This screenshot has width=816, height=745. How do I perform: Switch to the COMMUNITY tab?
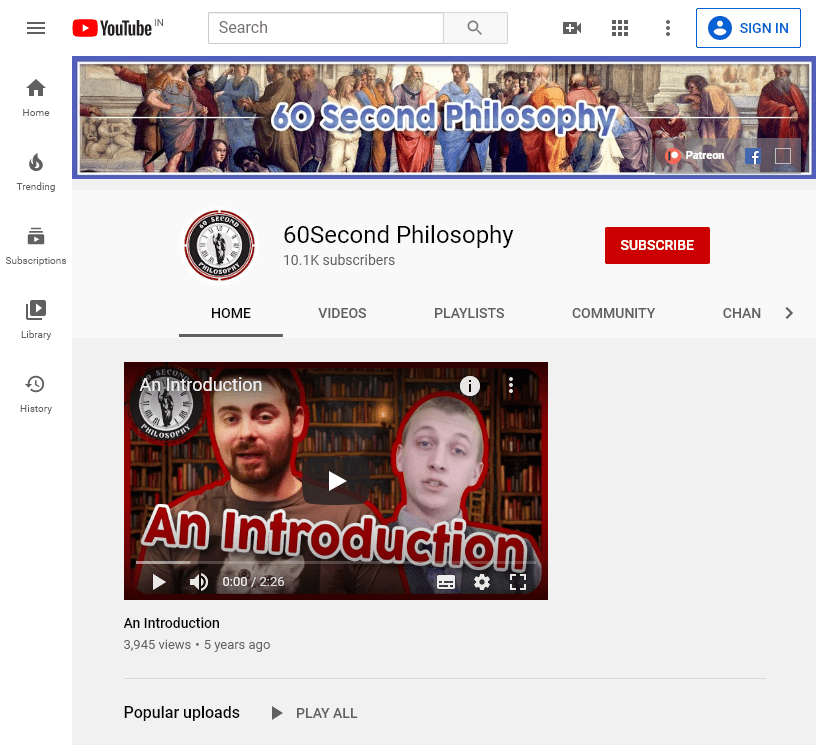pyautogui.click(x=613, y=313)
